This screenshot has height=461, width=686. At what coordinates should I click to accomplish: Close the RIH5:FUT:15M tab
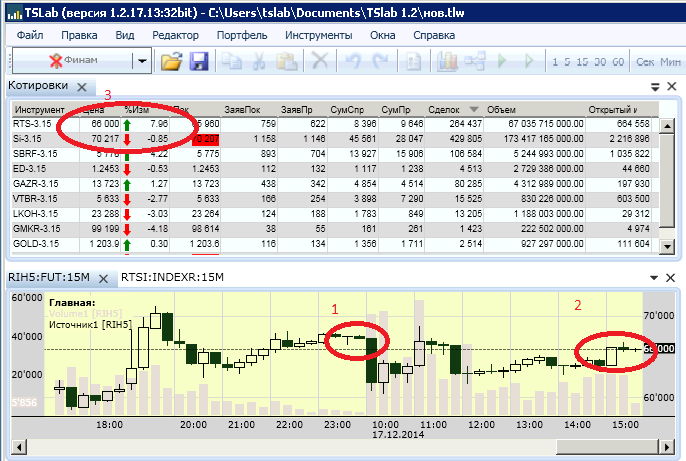tap(103, 279)
